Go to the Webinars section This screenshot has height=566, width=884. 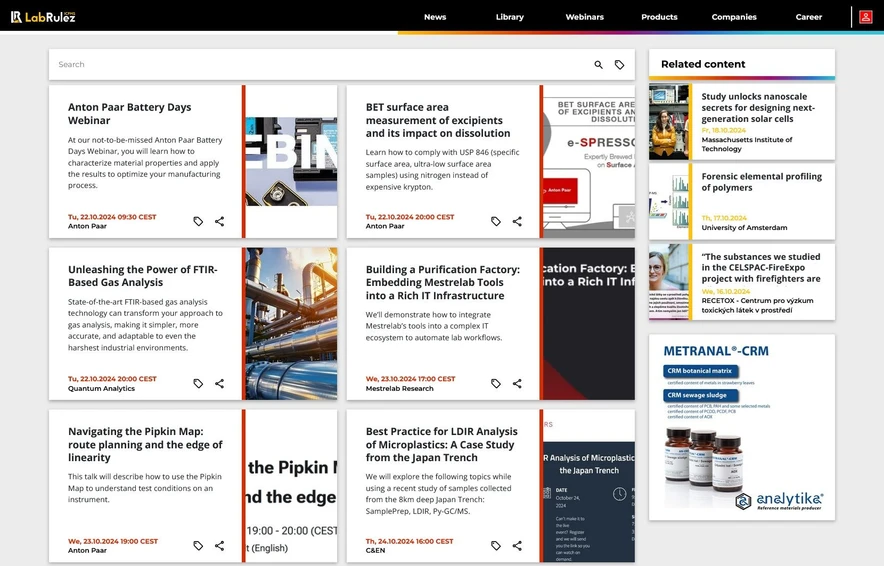pos(585,17)
